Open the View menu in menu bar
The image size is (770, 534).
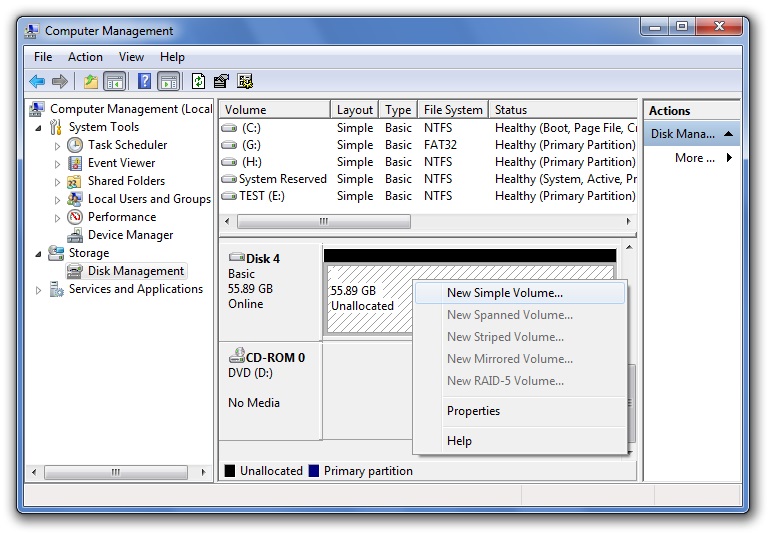click(x=131, y=57)
